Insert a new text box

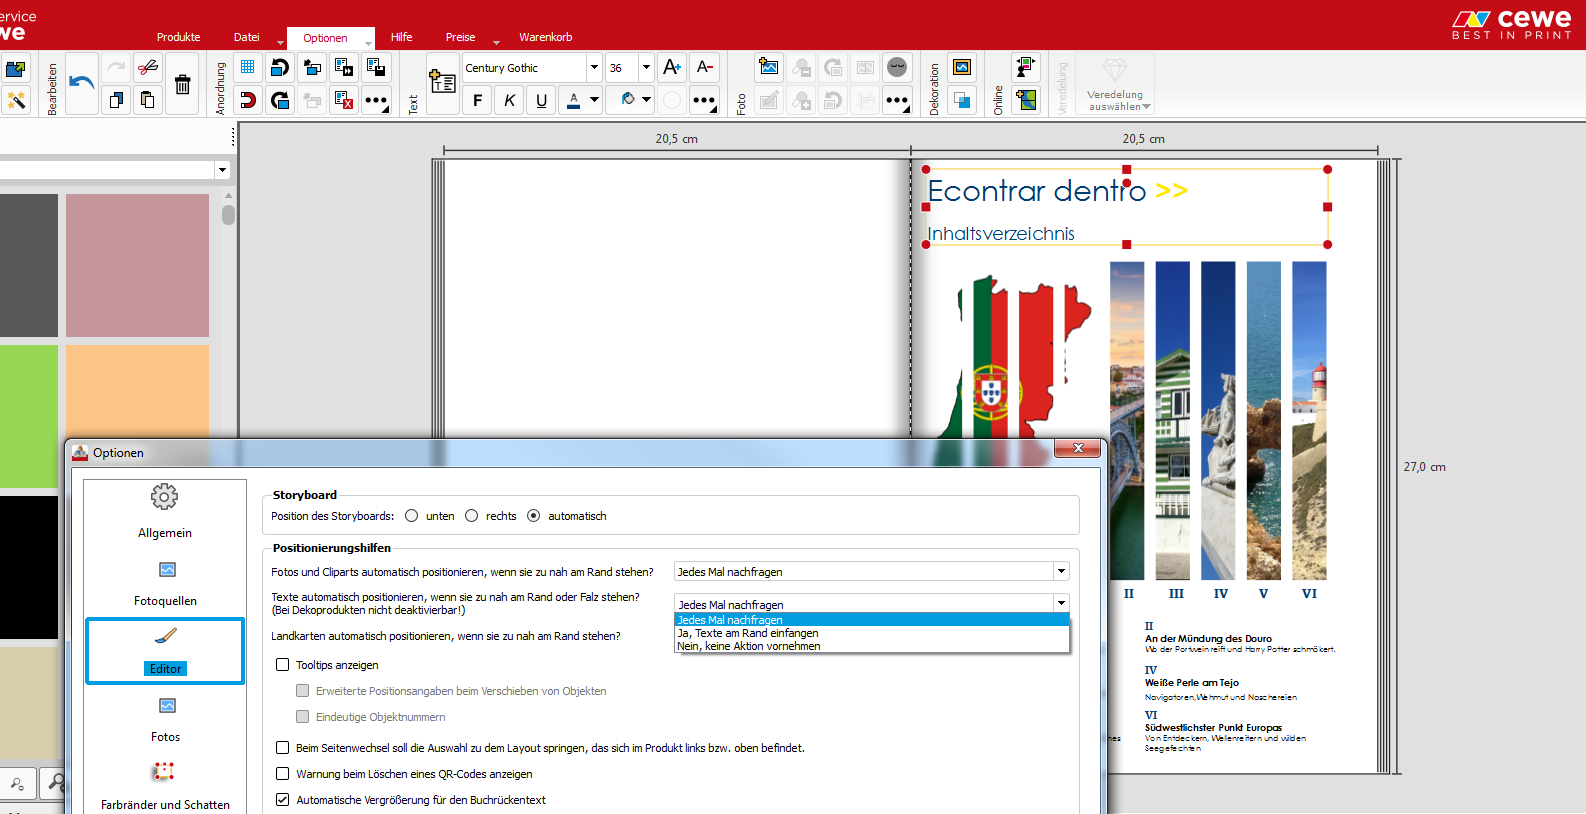click(x=442, y=82)
